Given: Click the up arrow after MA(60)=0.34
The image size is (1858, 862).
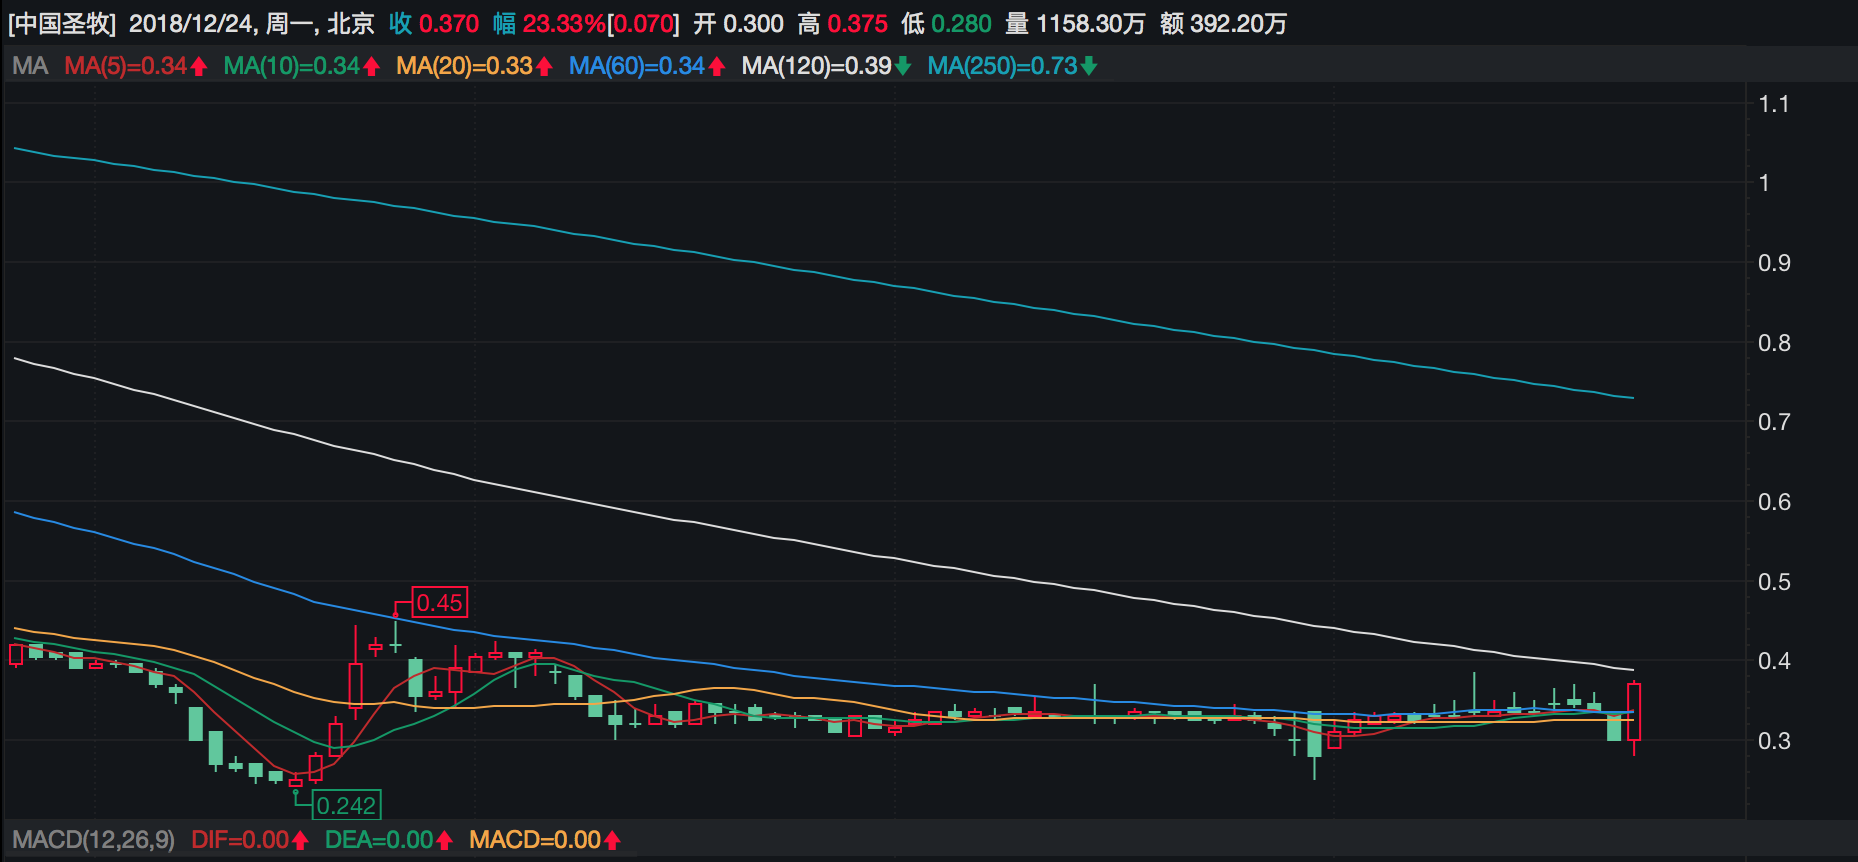Looking at the screenshot, I should tap(716, 67).
